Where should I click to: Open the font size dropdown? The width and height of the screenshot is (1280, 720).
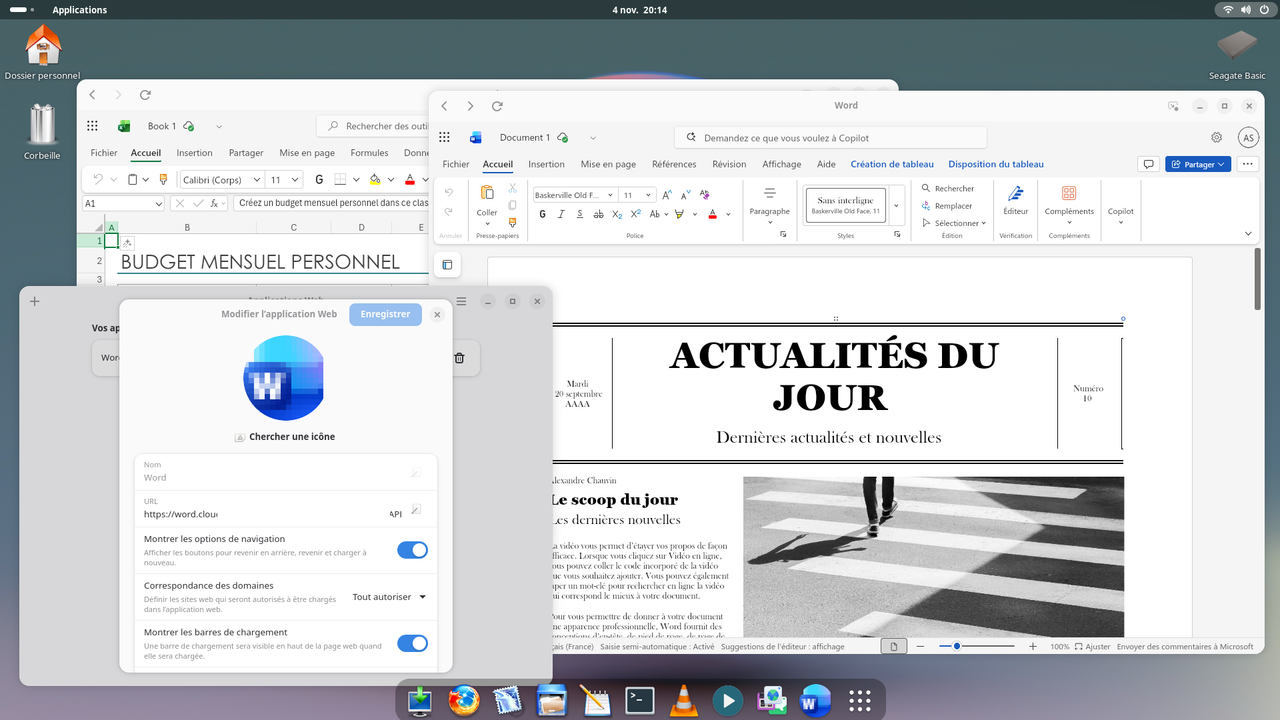pos(648,194)
